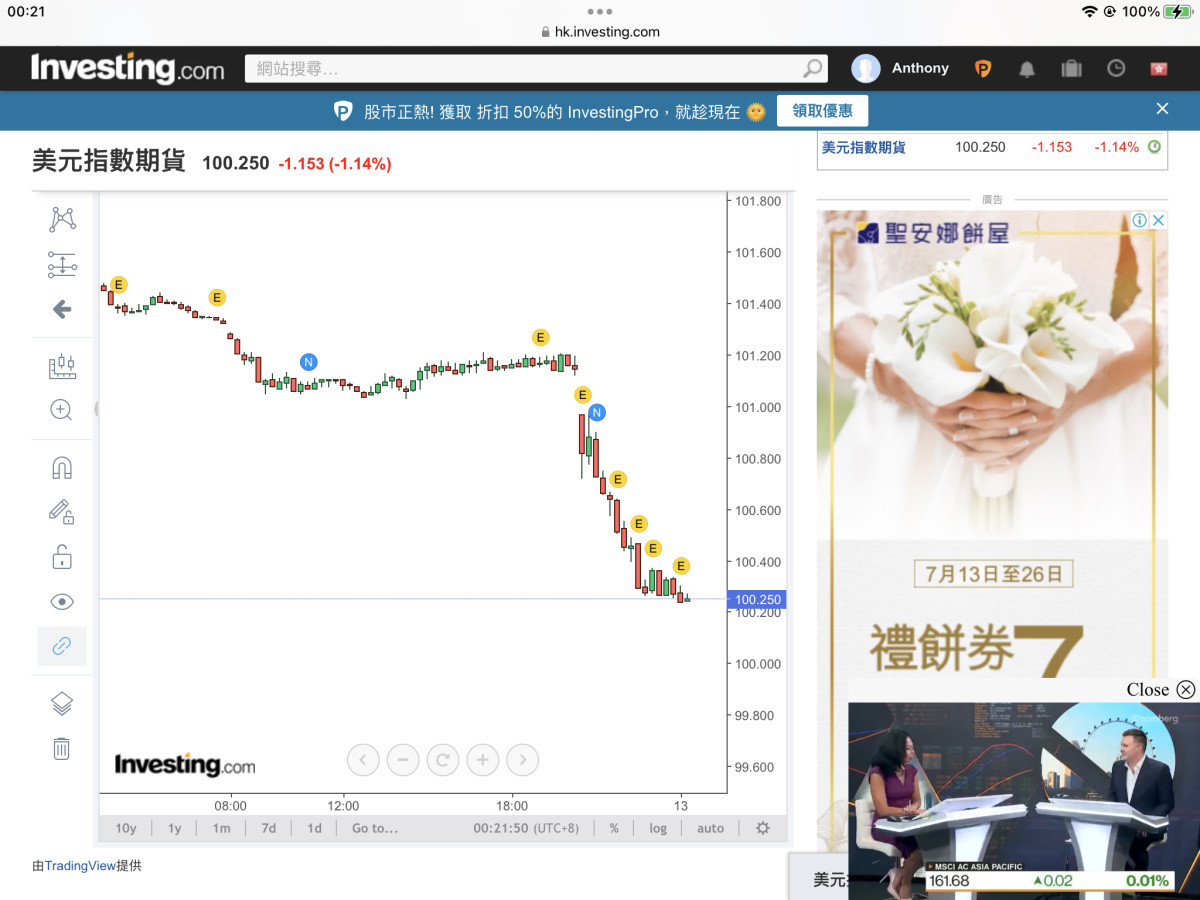Select the 1m time range

(x=222, y=828)
